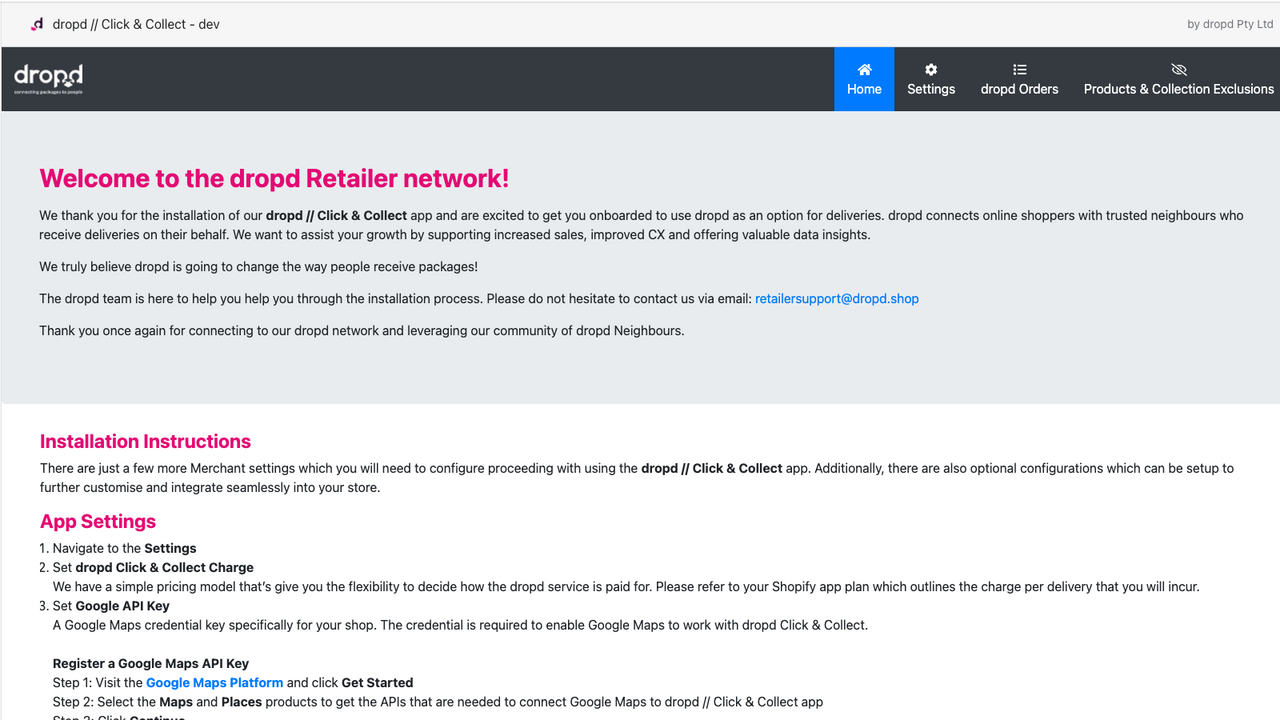Click the Home house icon

point(864,69)
